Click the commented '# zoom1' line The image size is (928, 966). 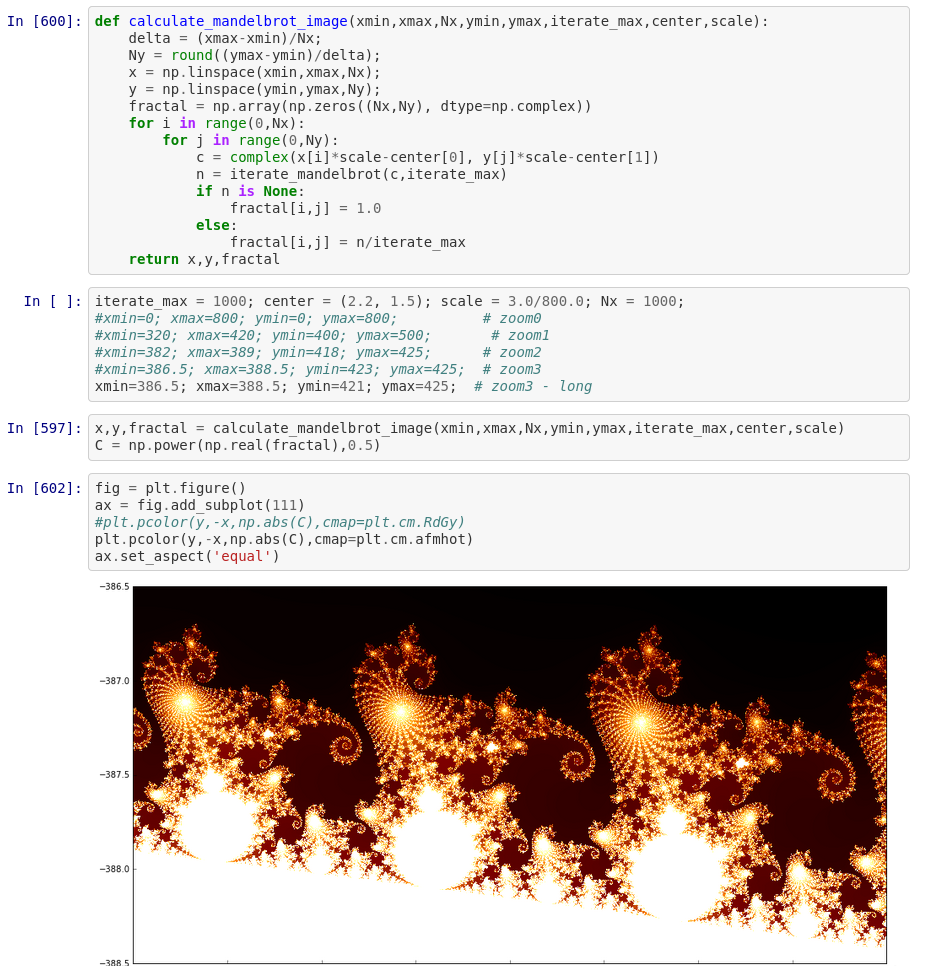click(x=322, y=336)
